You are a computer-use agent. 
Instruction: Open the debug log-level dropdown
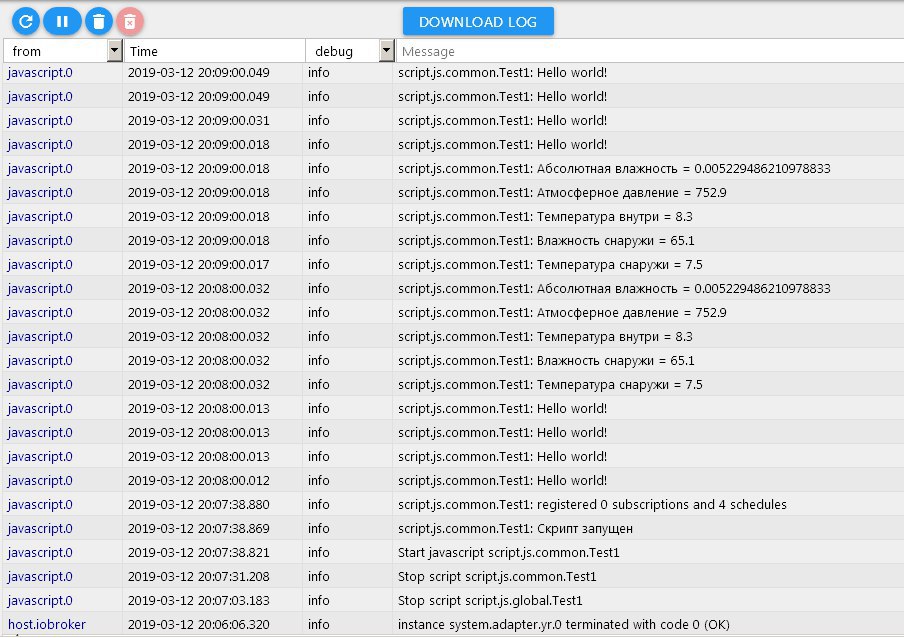[x=387, y=51]
